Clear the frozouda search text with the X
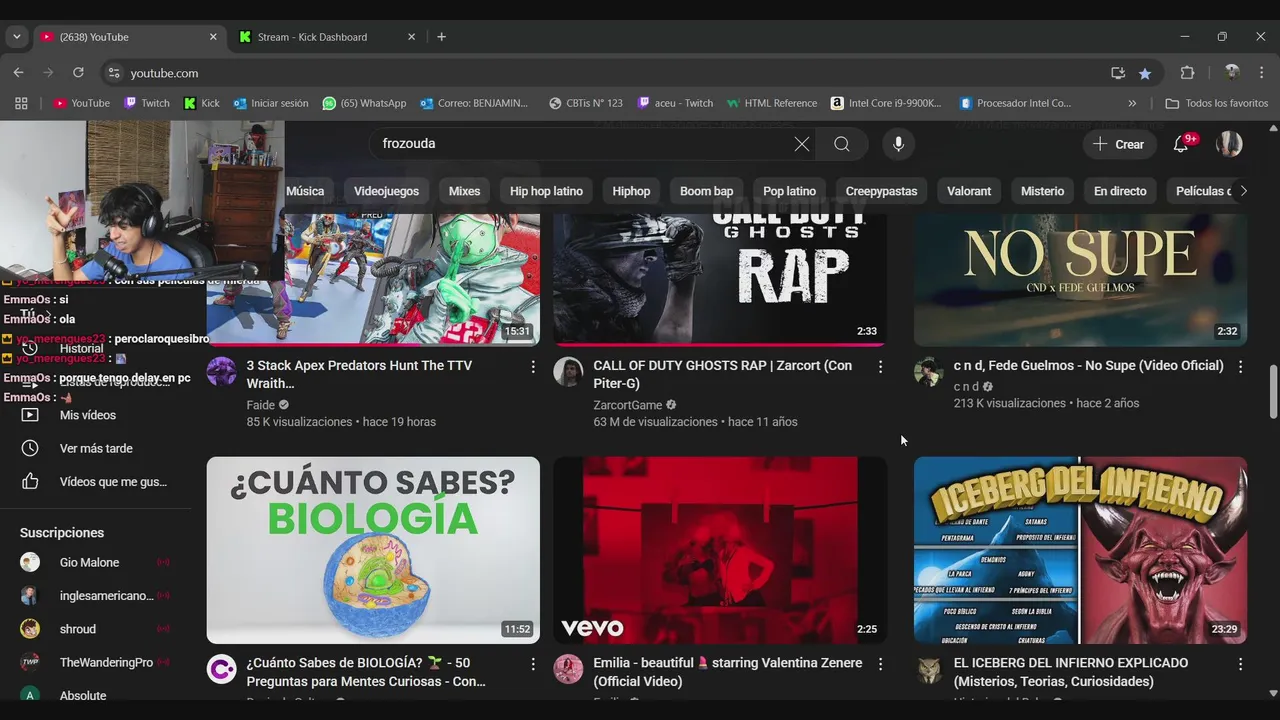The height and width of the screenshot is (720, 1280). point(802,144)
